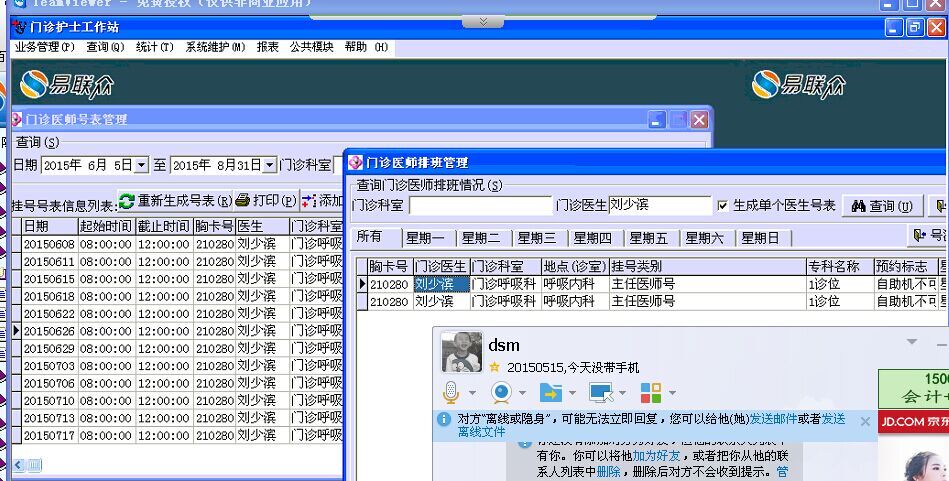The image size is (949, 481).
Task: Click the 门诊医生 field containing 刘少滨
Action: 660,205
